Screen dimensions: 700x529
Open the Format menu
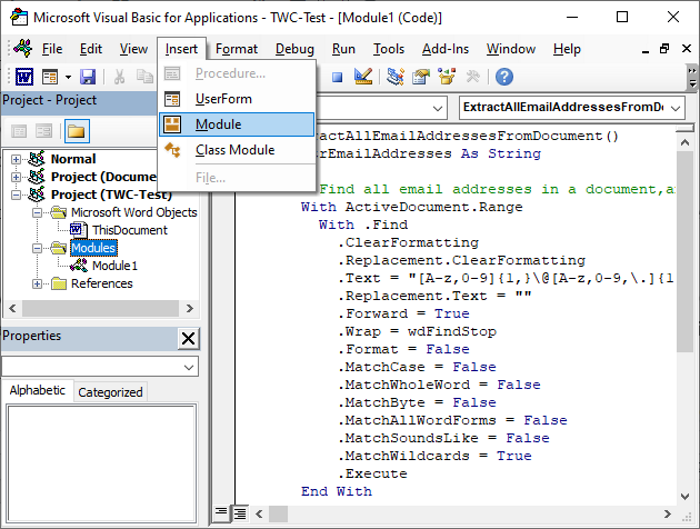click(x=237, y=49)
